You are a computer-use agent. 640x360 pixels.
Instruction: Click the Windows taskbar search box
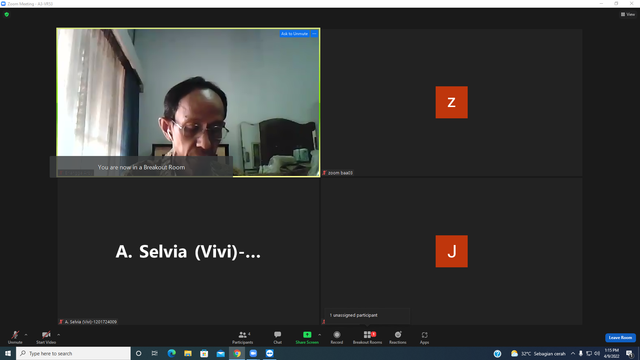[x=73, y=353]
